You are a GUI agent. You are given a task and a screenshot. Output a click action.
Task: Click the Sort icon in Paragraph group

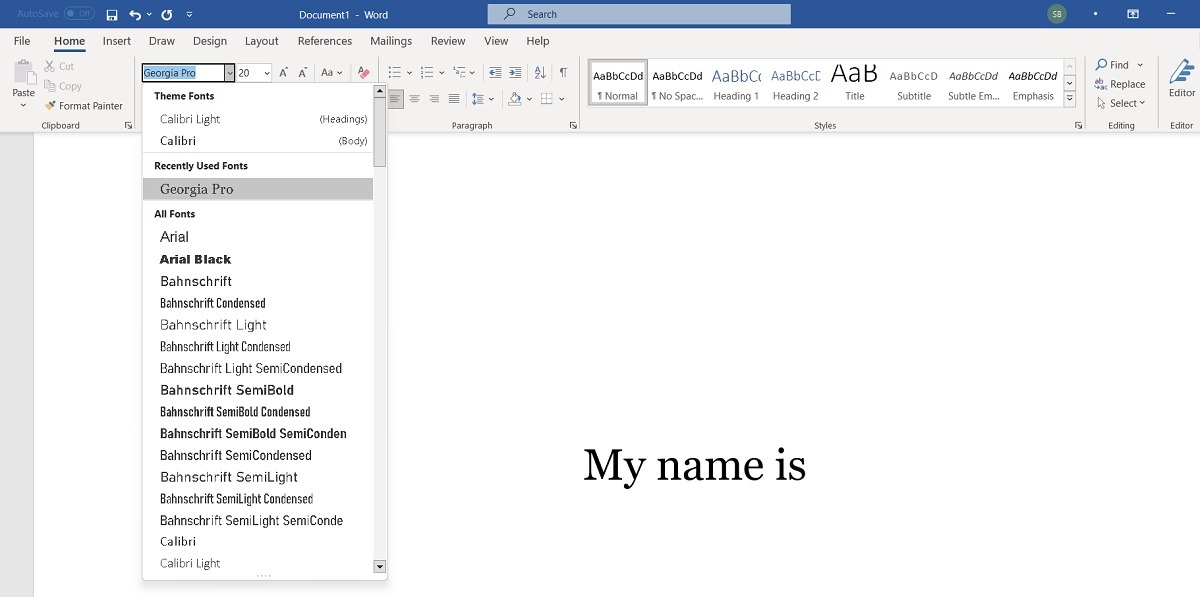[x=540, y=71]
